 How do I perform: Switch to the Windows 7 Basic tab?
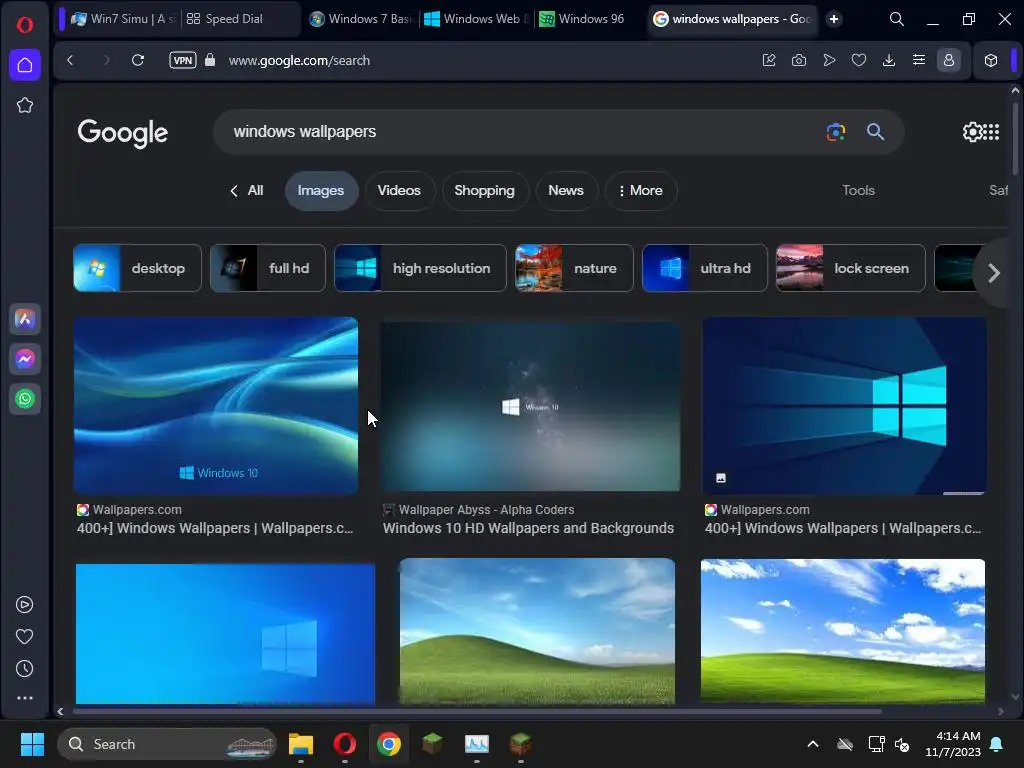360,19
